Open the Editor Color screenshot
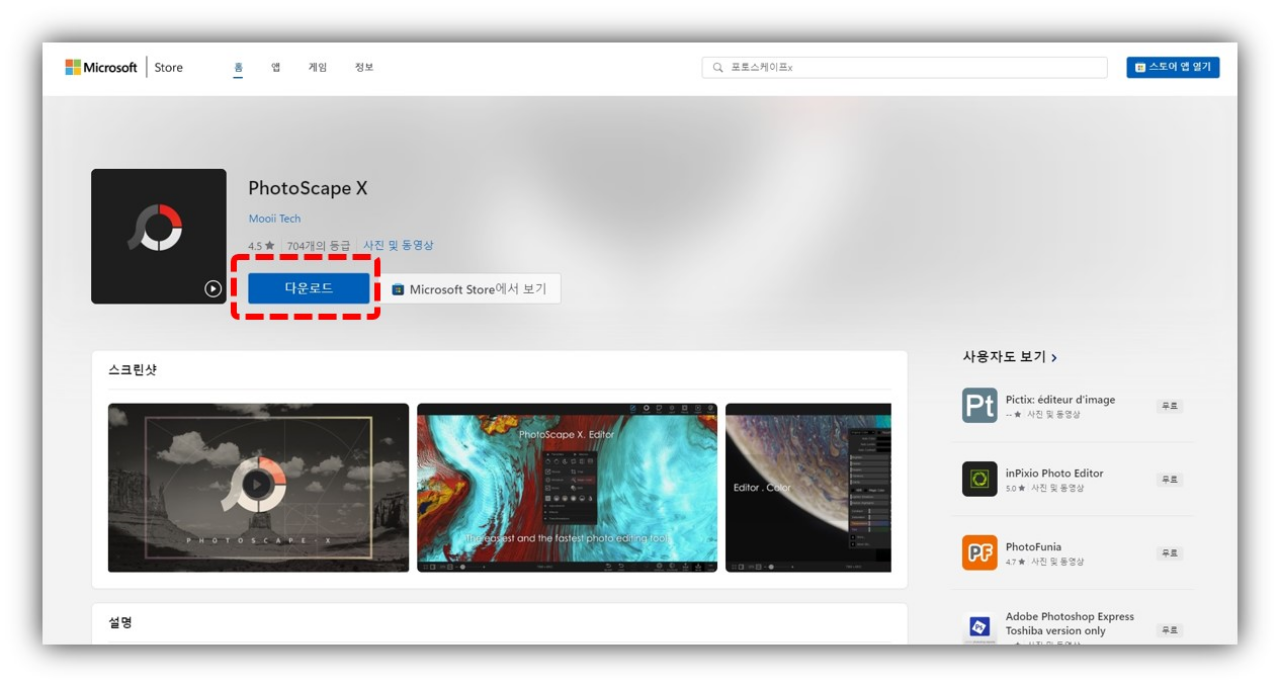Screen dimensions: 1280x687 tap(808, 487)
